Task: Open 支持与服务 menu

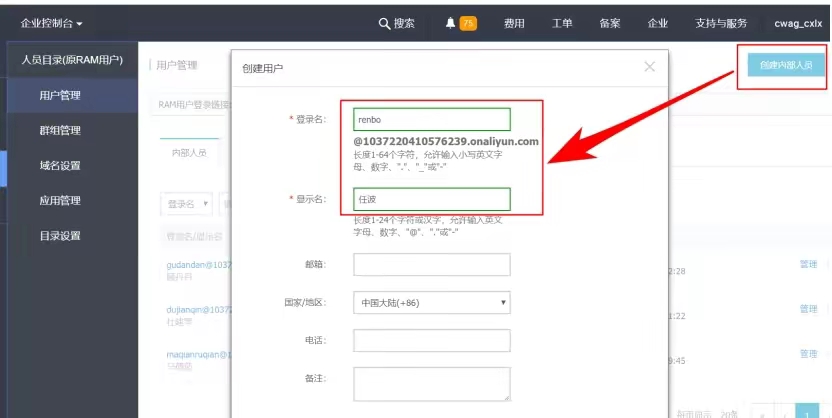Action: click(721, 23)
